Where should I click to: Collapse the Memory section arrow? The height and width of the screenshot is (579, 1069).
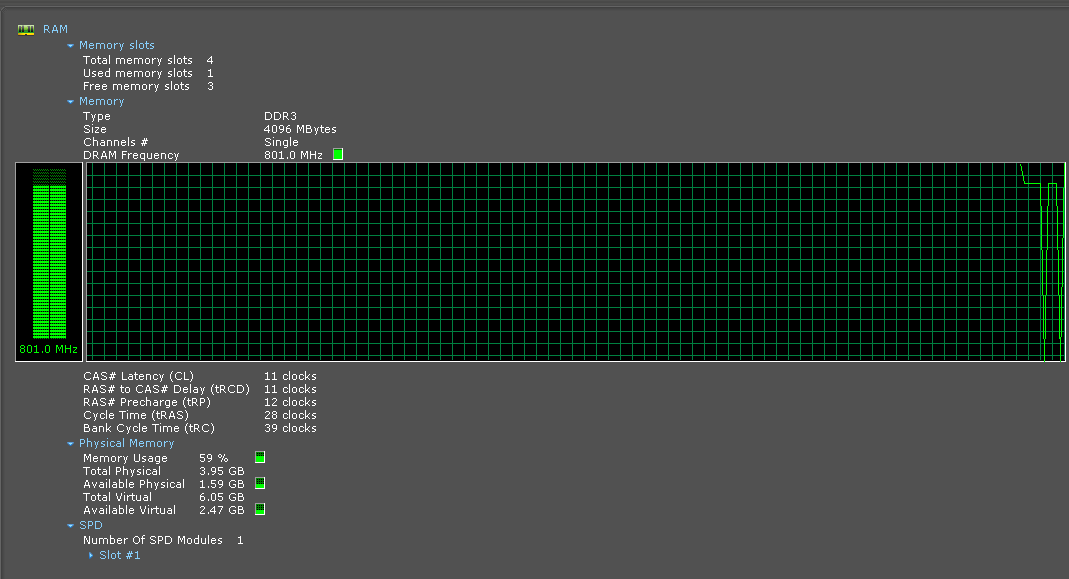click(70, 102)
